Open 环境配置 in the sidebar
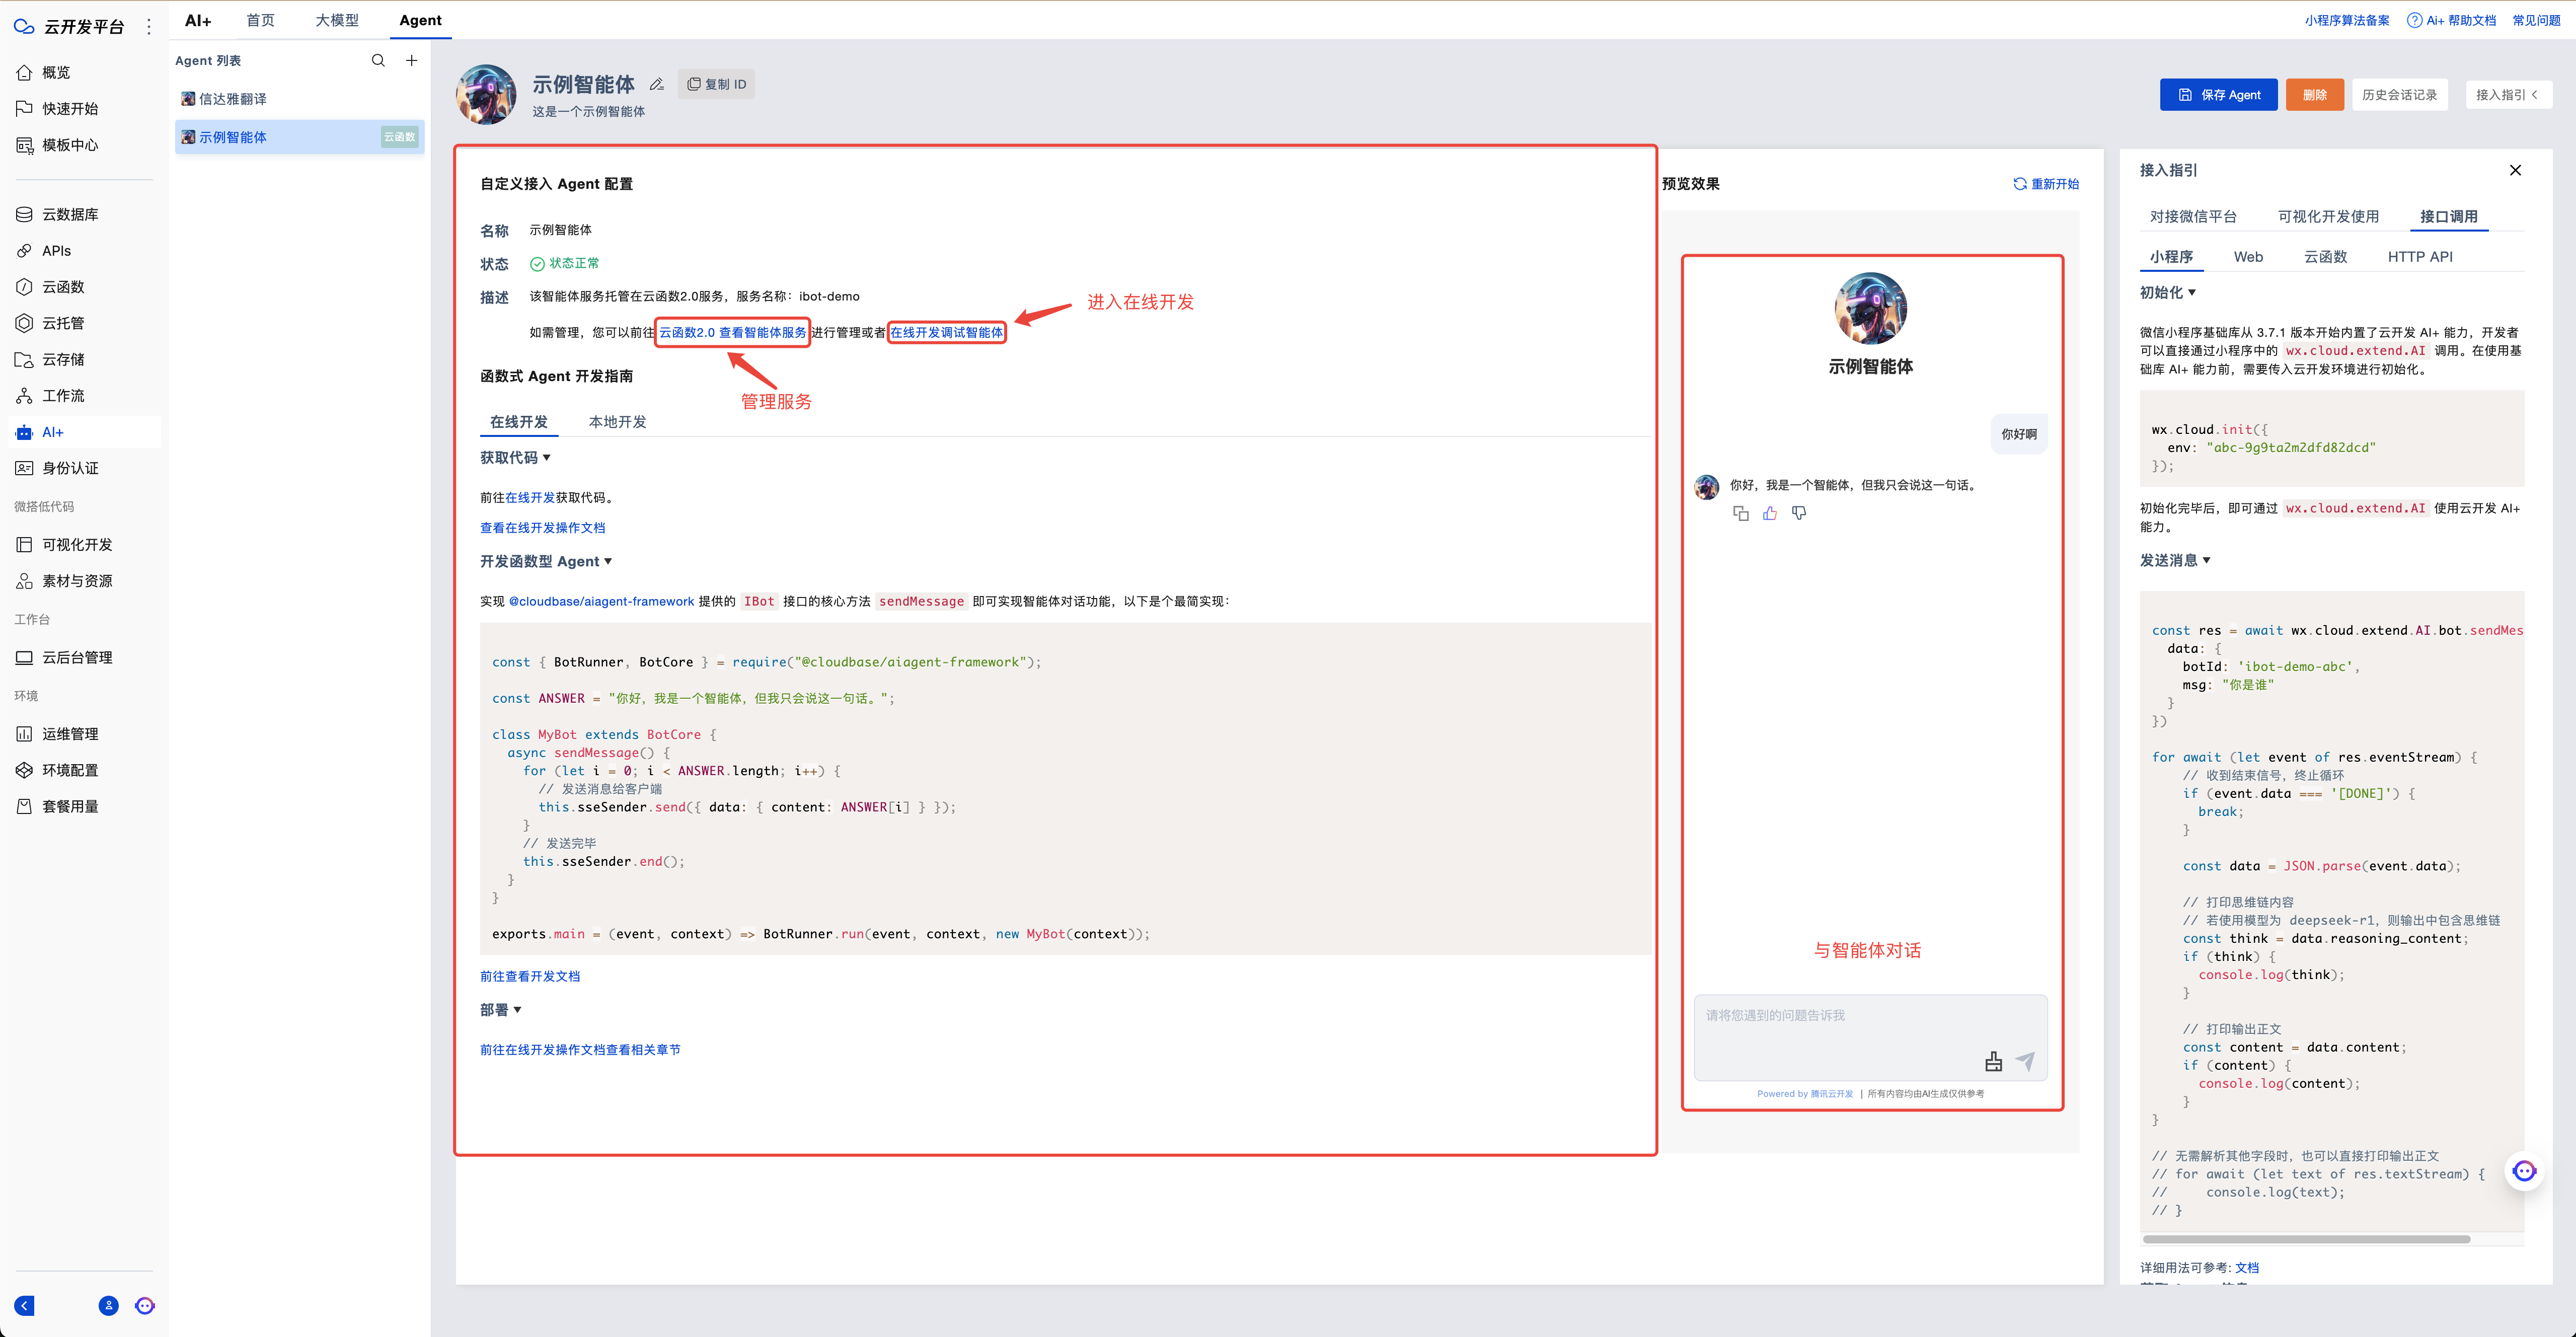Screen dimensions: 2576x1337 pyautogui.click(x=70, y=770)
